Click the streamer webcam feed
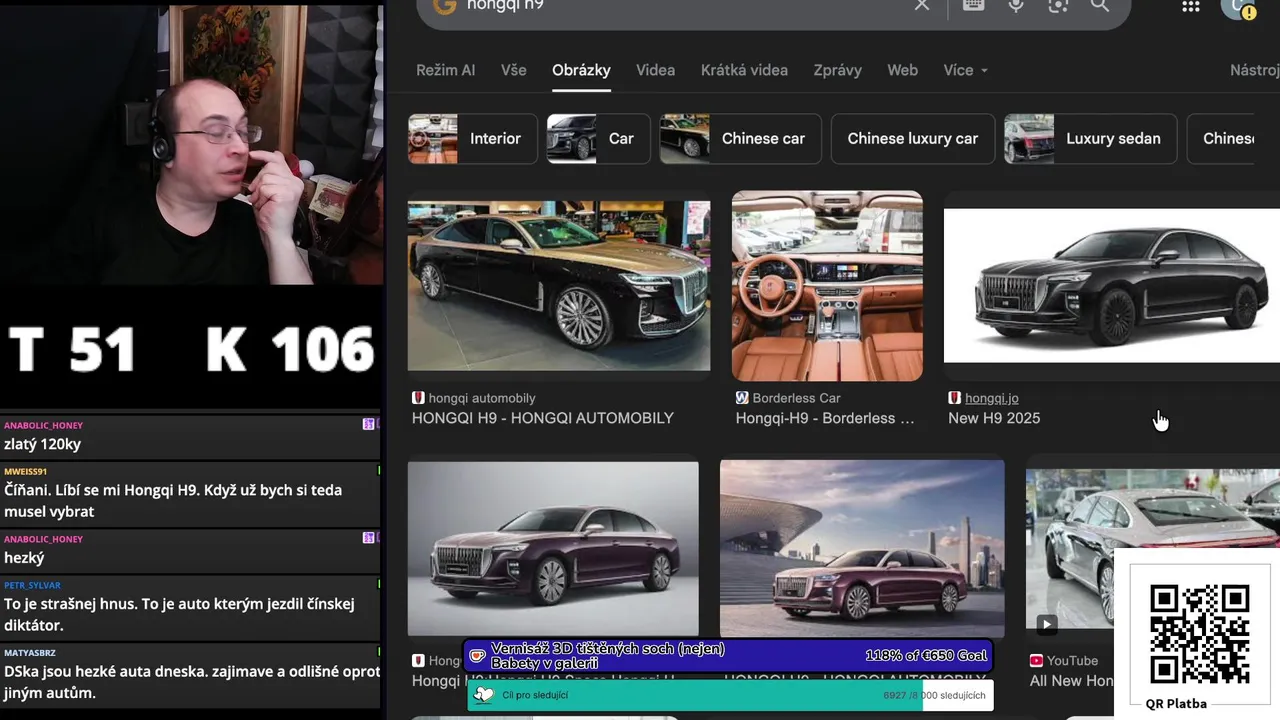 [190, 145]
